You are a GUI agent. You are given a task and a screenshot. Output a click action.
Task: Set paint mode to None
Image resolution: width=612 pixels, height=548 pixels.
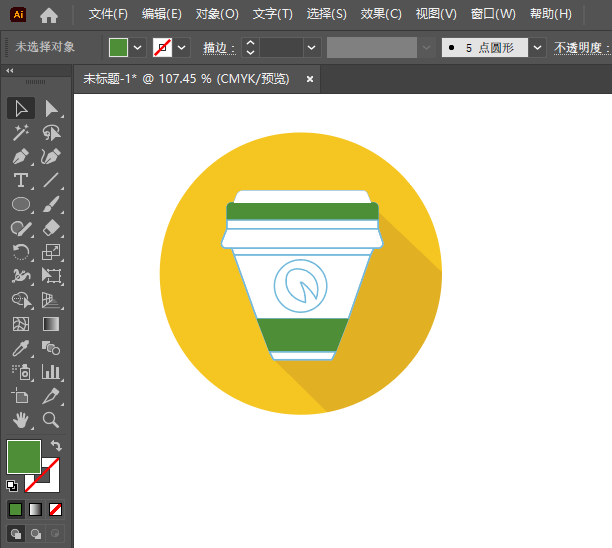[55, 509]
